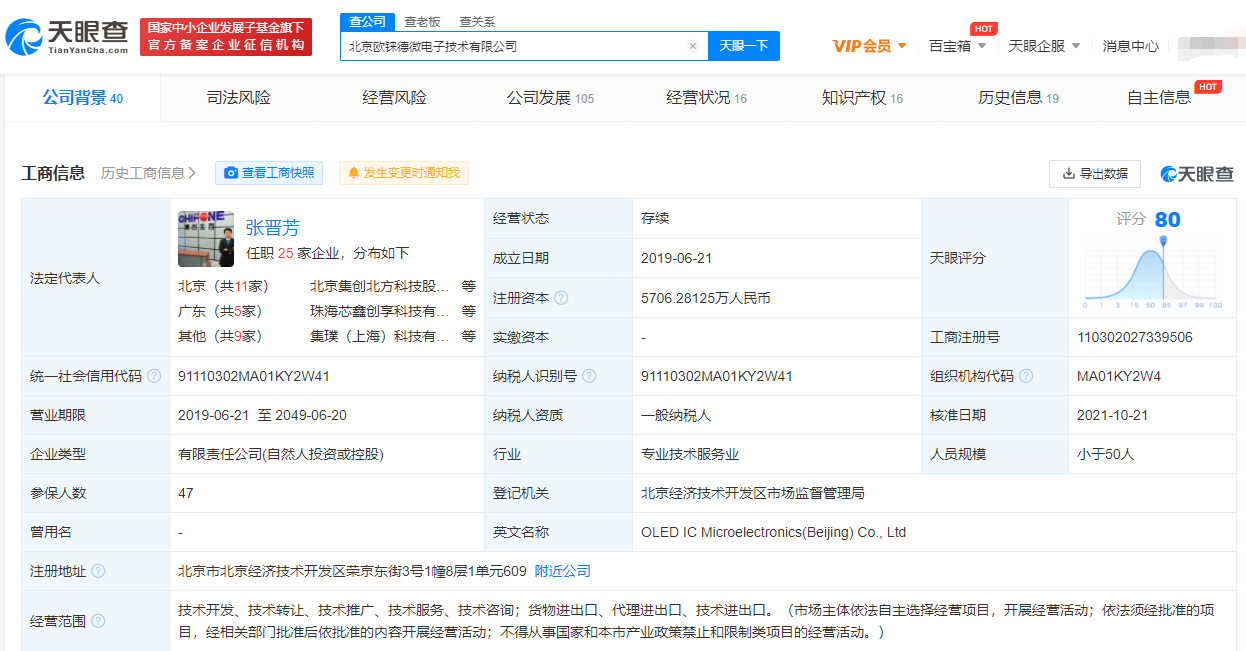Click the help icon beside 纳税人识别号
The width and height of the screenshot is (1246, 651).
coord(589,376)
